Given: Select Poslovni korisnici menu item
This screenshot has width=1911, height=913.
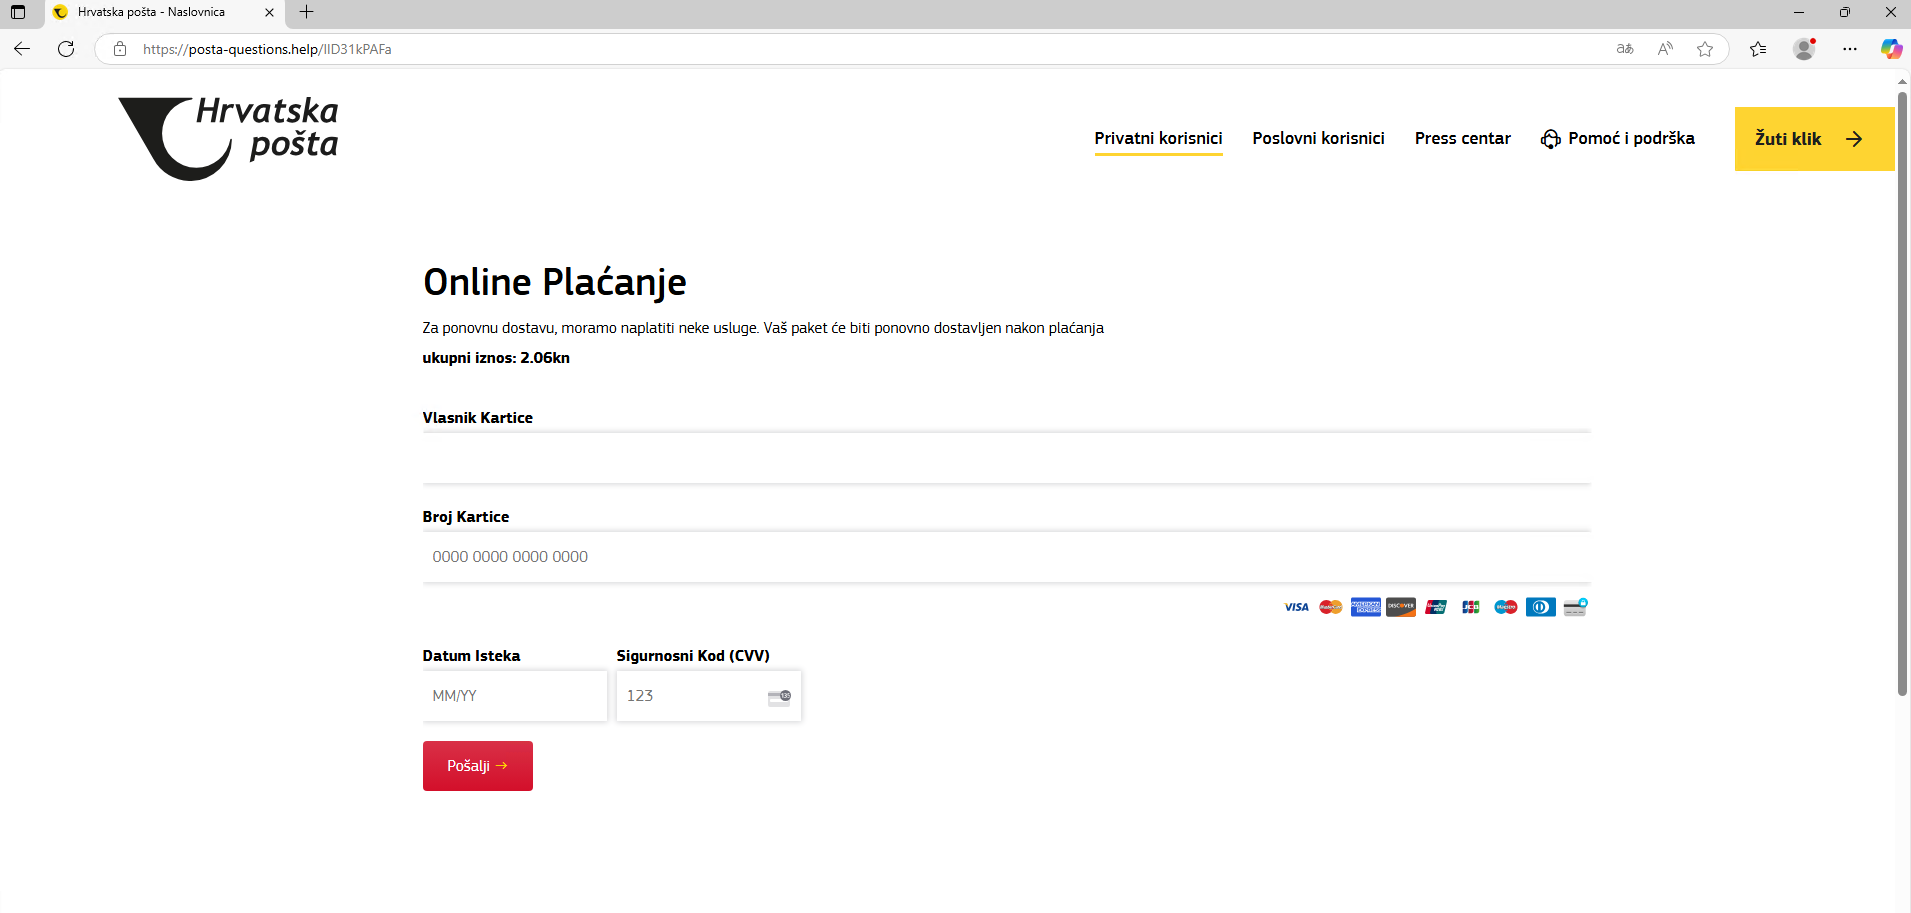Looking at the screenshot, I should click(x=1318, y=138).
